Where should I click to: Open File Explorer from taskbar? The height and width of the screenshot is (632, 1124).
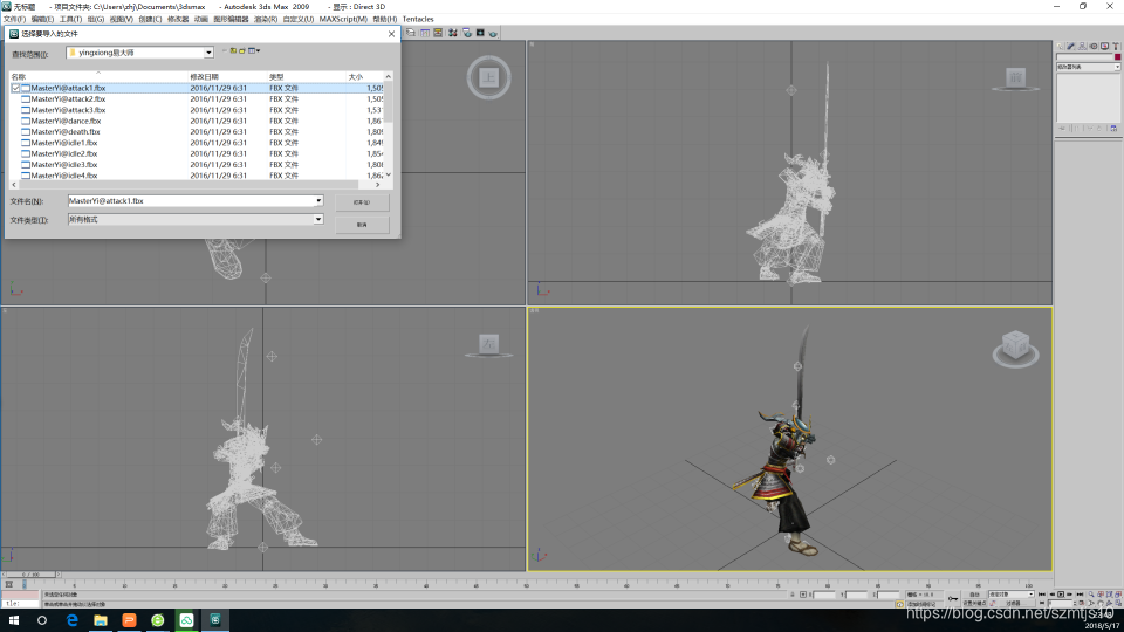pos(100,620)
